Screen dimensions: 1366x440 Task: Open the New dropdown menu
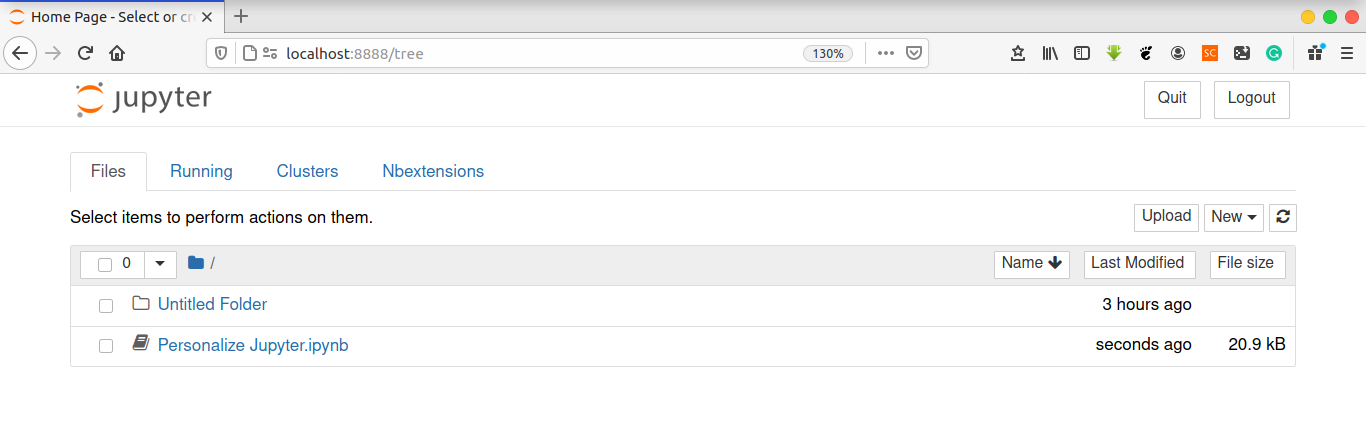(x=1233, y=217)
